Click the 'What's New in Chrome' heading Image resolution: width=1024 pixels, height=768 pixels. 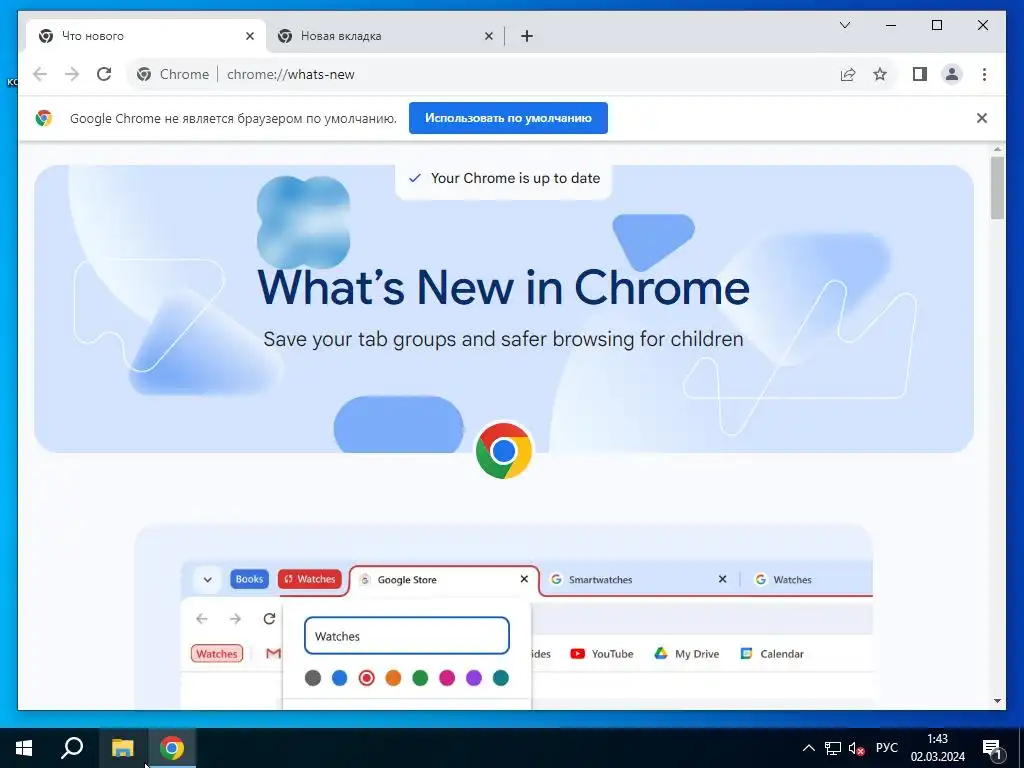coord(504,287)
